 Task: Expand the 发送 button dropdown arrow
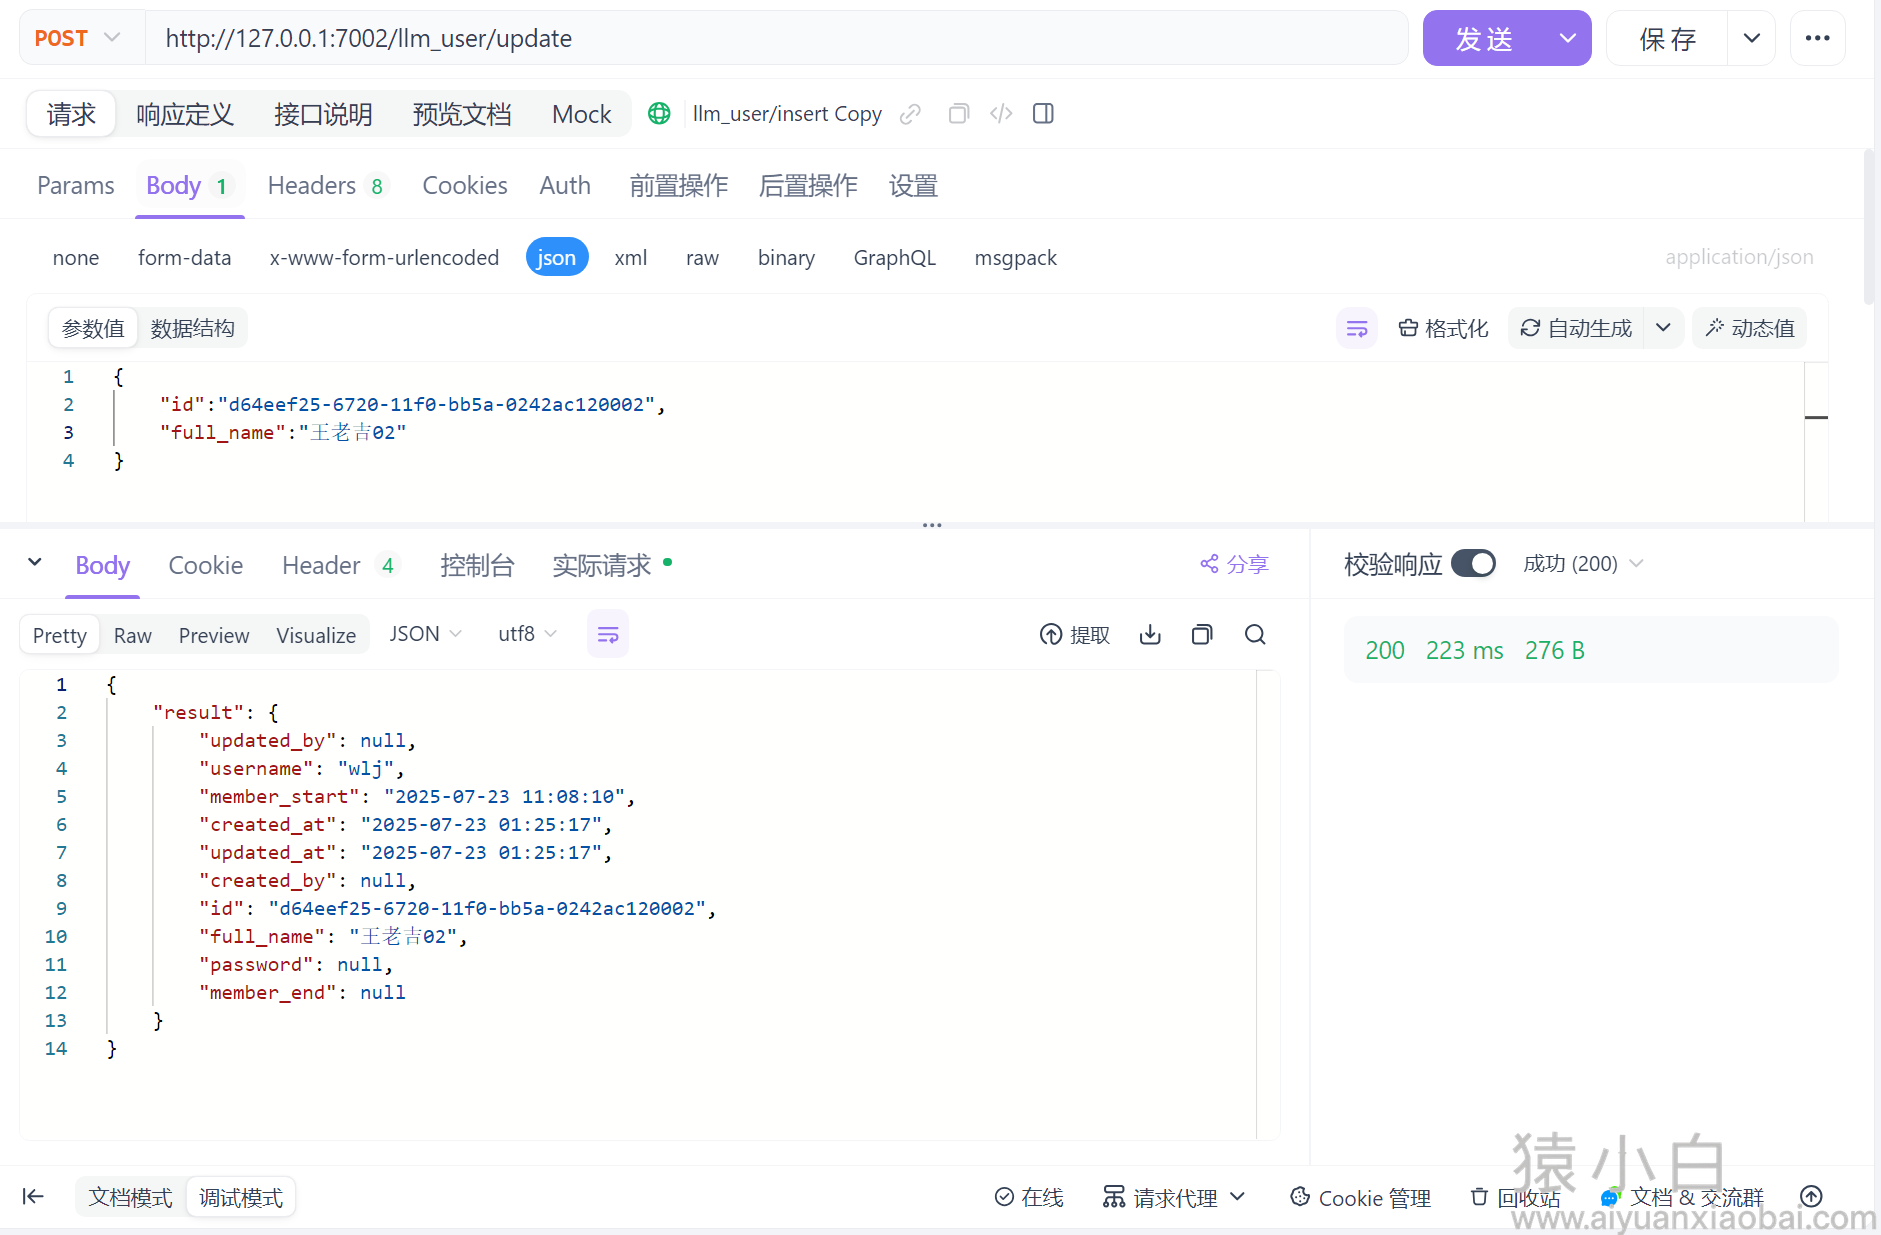tap(1567, 38)
